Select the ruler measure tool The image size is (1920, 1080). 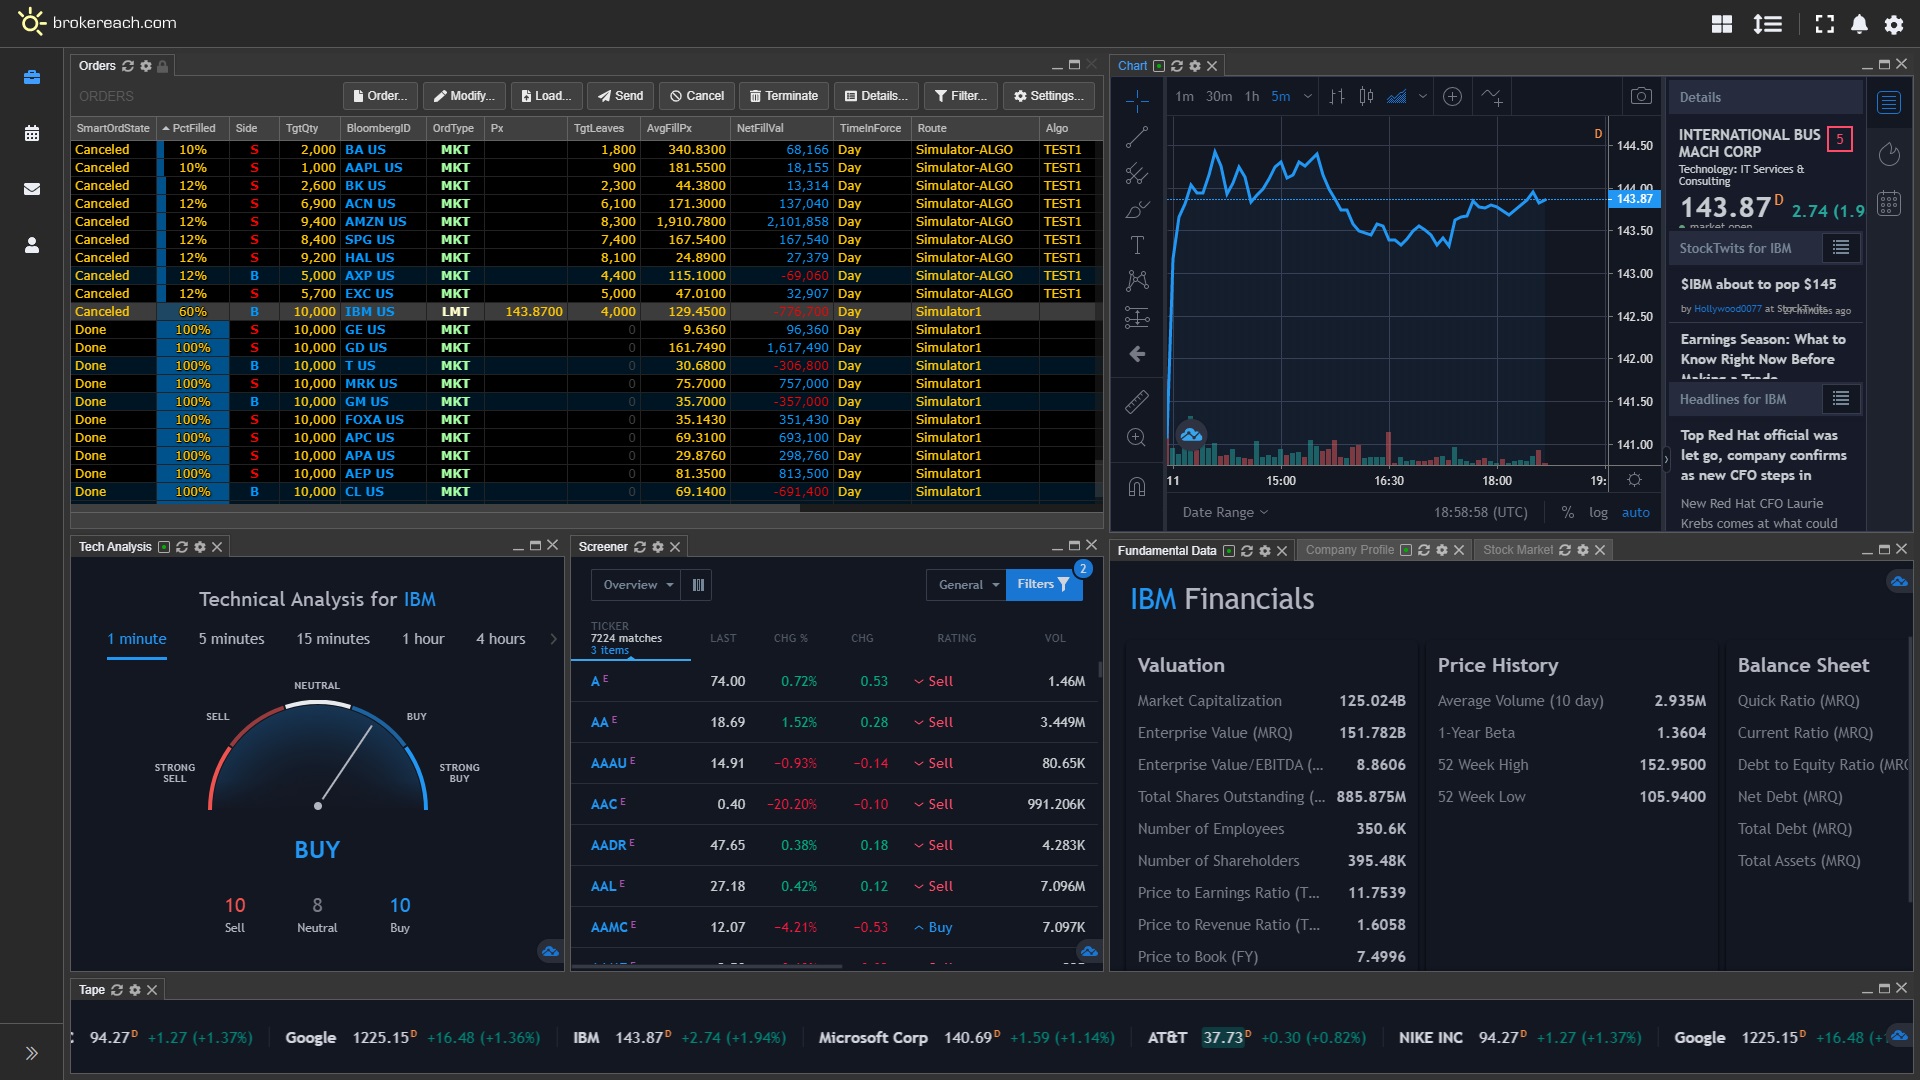1137,402
